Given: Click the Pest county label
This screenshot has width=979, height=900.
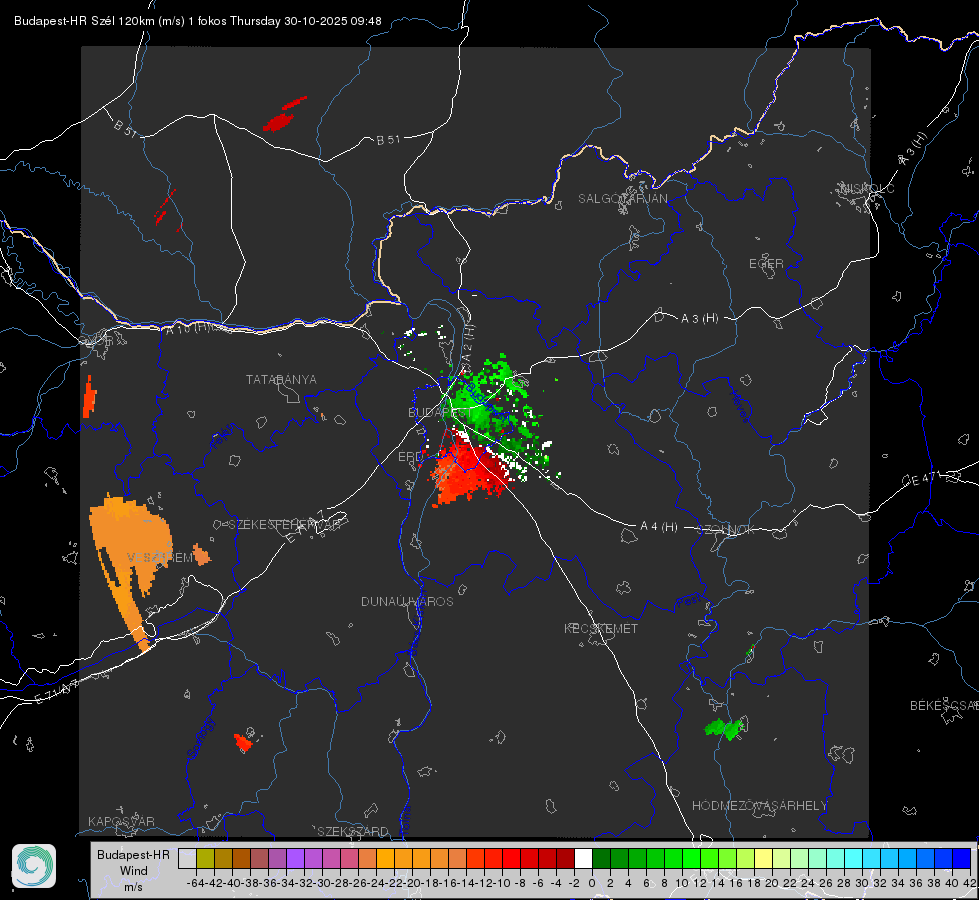Looking at the screenshot, I should pyautogui.click(x=687, y=602).
